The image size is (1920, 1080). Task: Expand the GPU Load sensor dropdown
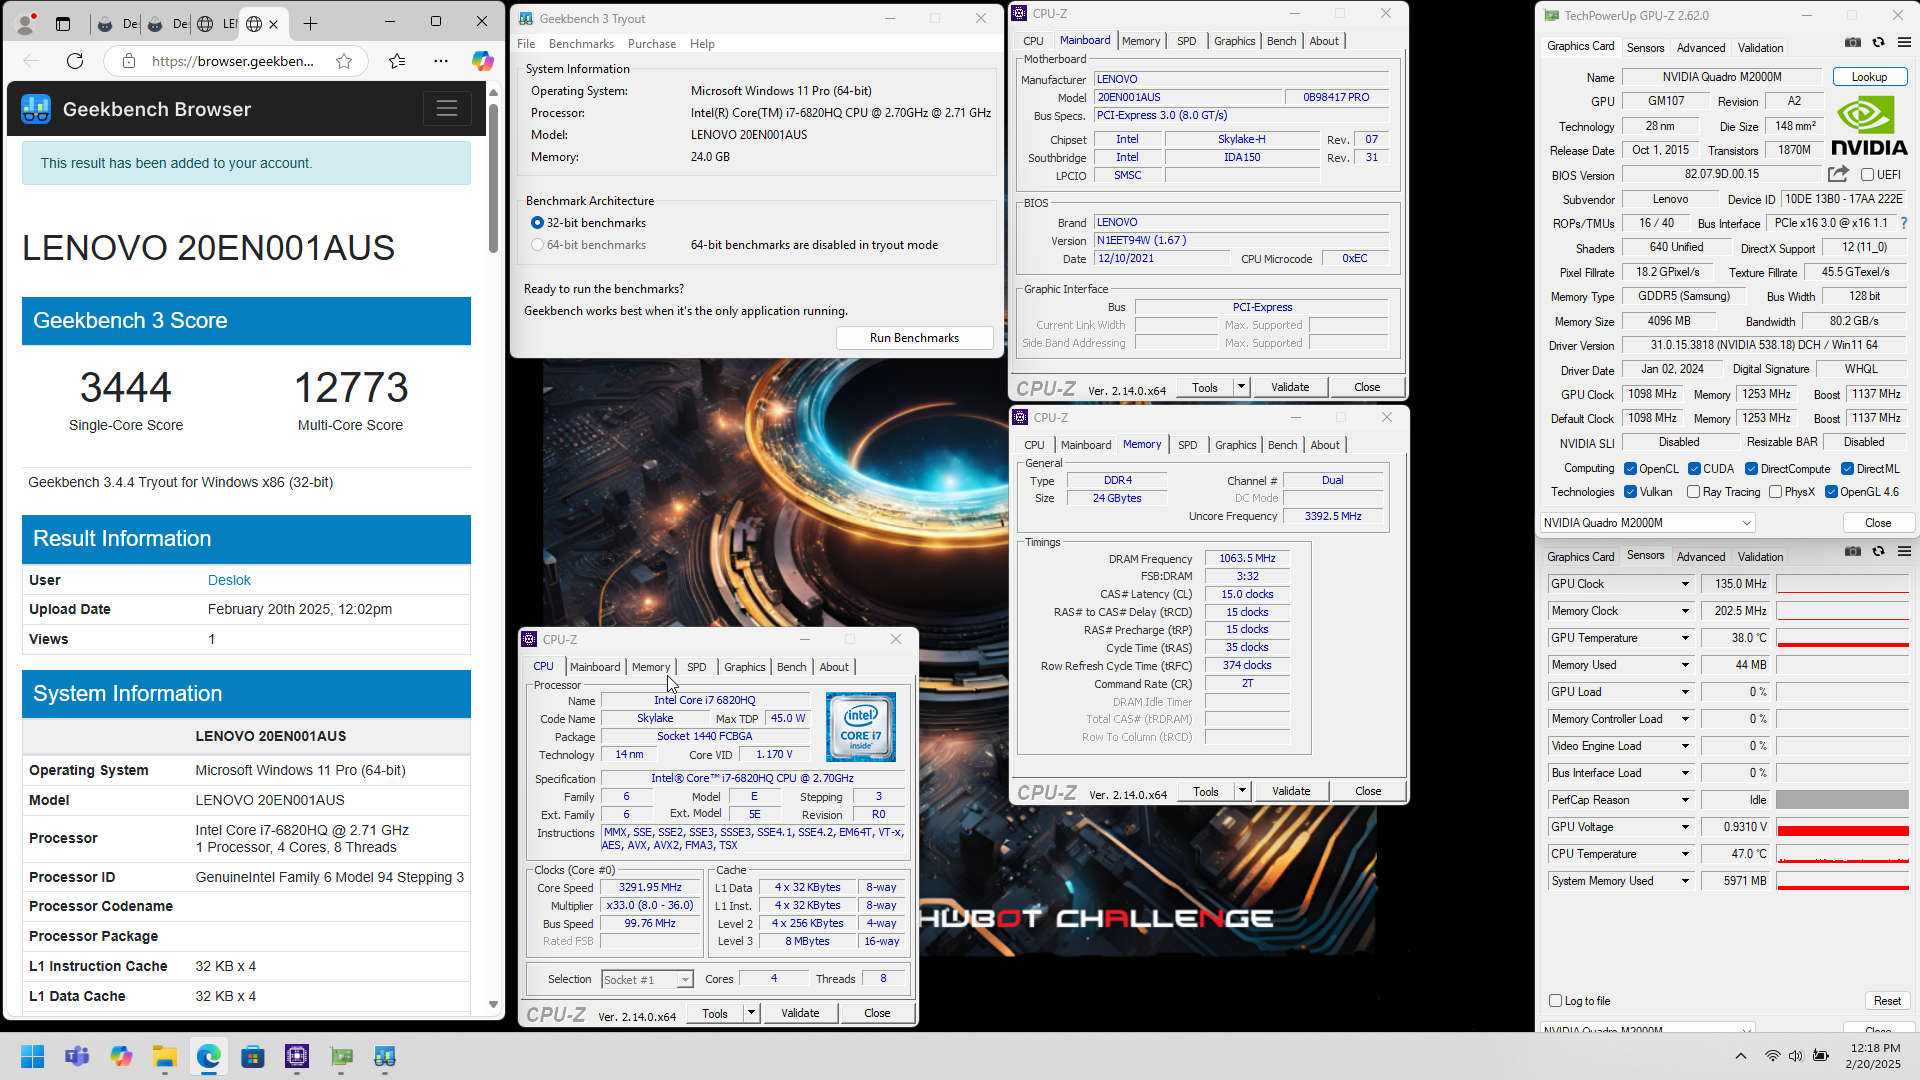pos(1684,692)
